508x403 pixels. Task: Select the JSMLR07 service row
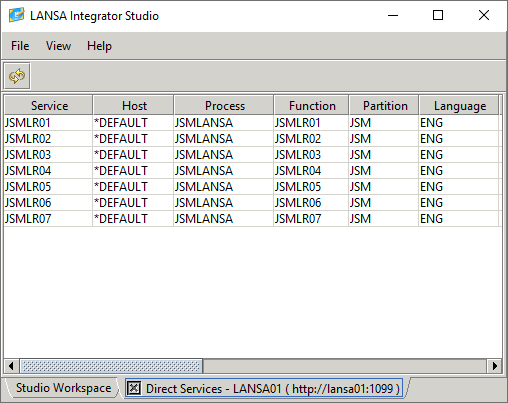(x=252, y=219)
